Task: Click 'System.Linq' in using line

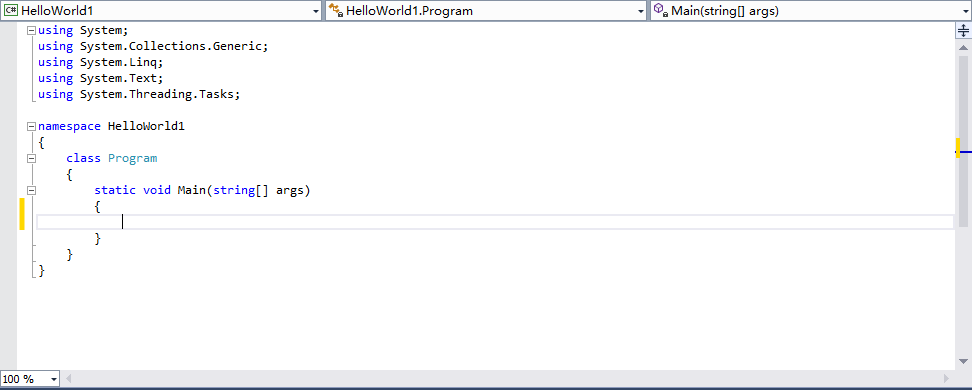Action: (x=118, y=62)
